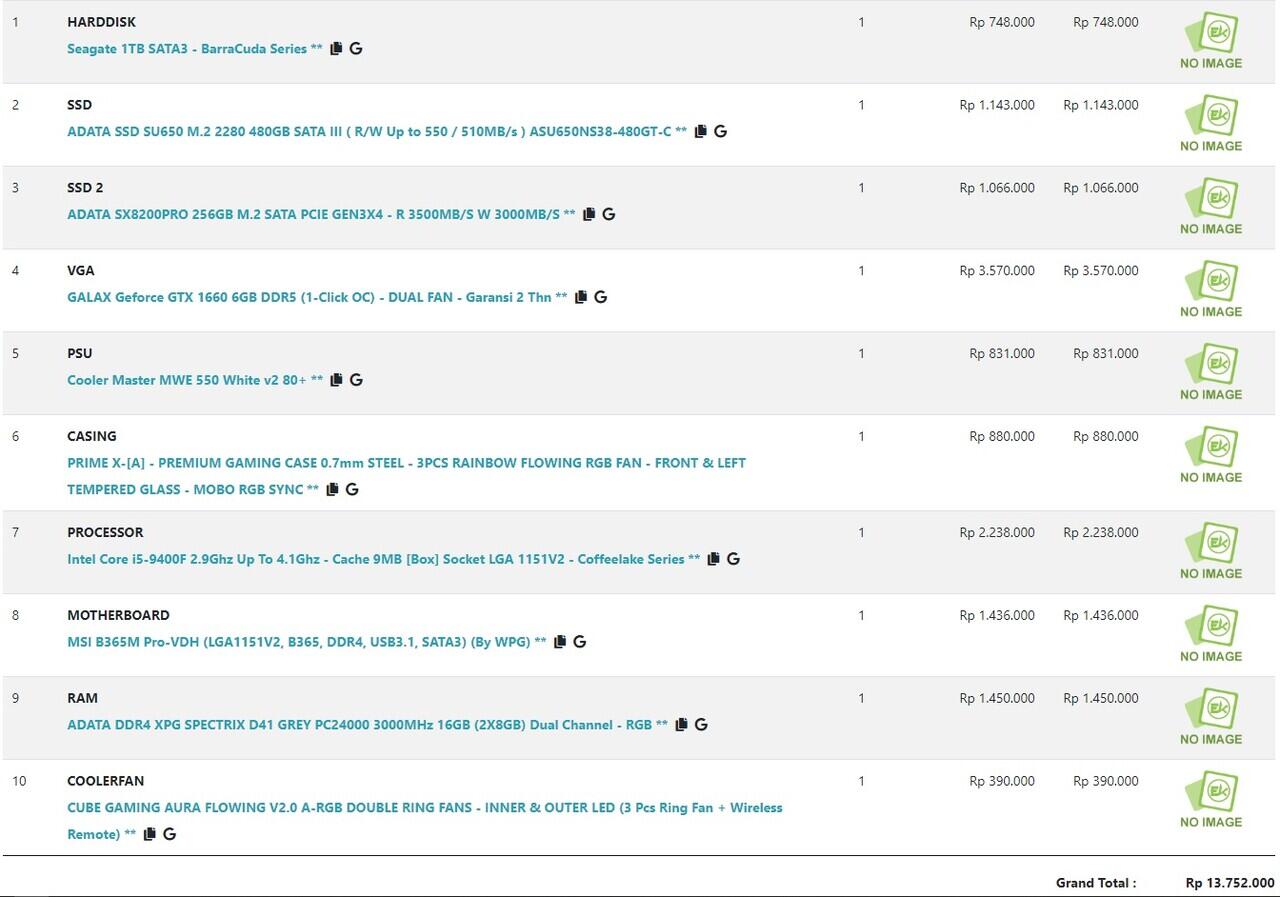Click the HARDDISK row's NO IMAGE thumbnail

pyautogui.click(x=1211, y=41)
